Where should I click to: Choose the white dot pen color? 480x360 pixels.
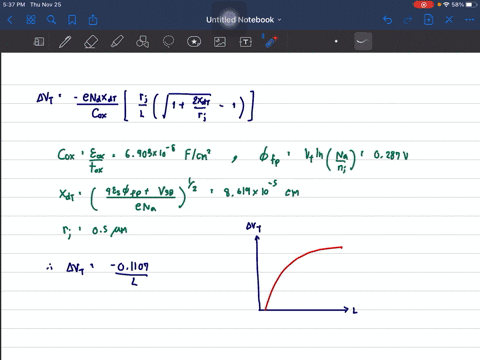(x=336, y=41)
